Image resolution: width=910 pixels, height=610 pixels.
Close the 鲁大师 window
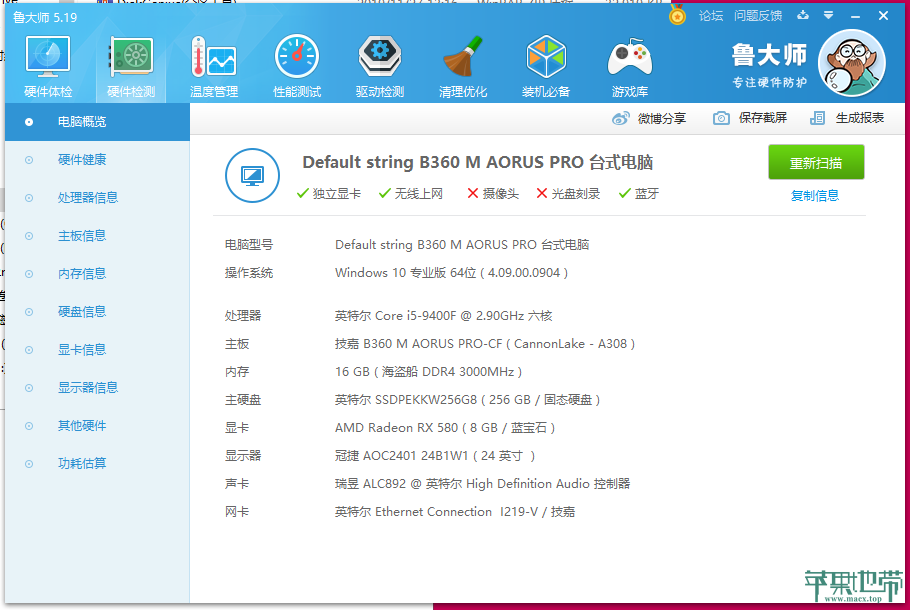[883, 16]
